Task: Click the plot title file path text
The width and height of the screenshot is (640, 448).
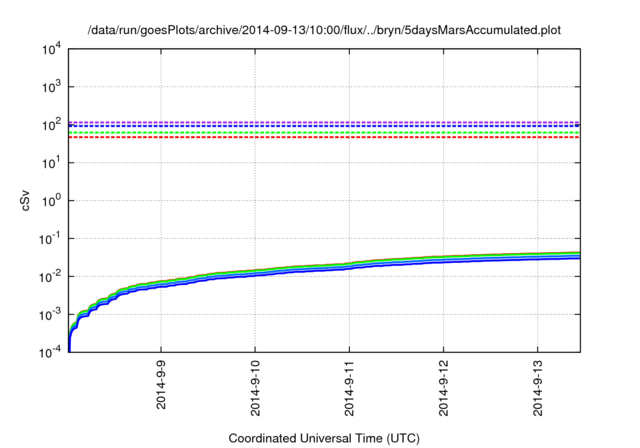Action: tap(324, 30)
